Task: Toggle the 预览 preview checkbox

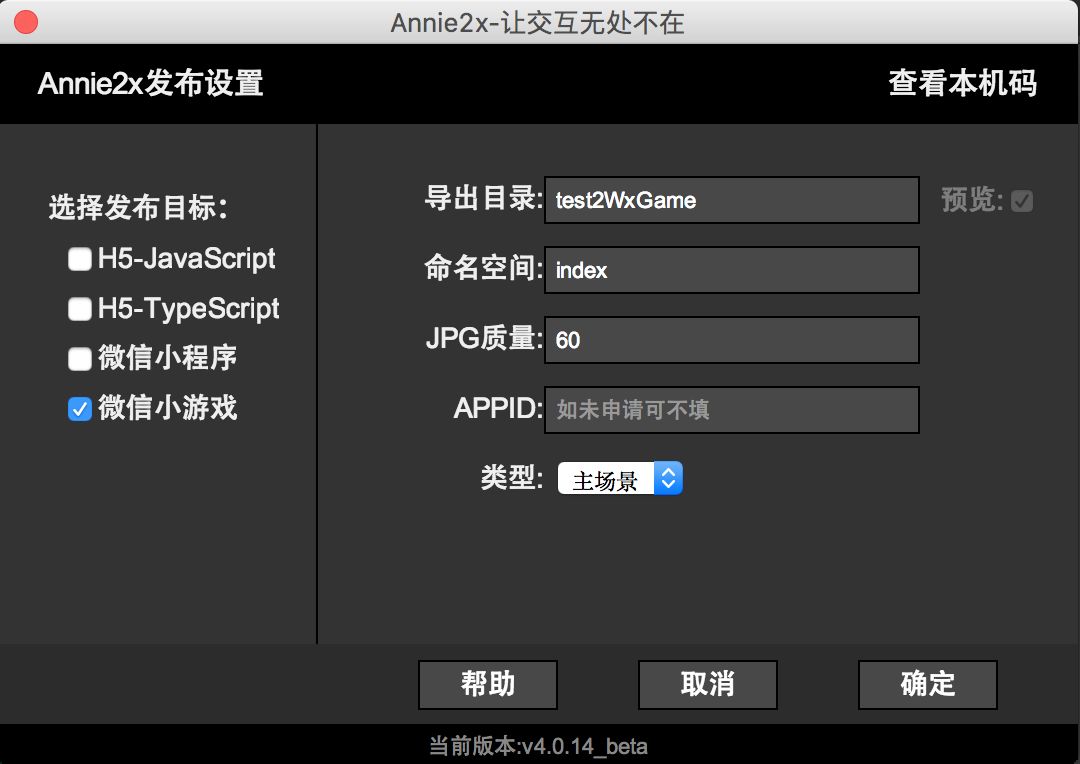Action: tap(1021, 201)
